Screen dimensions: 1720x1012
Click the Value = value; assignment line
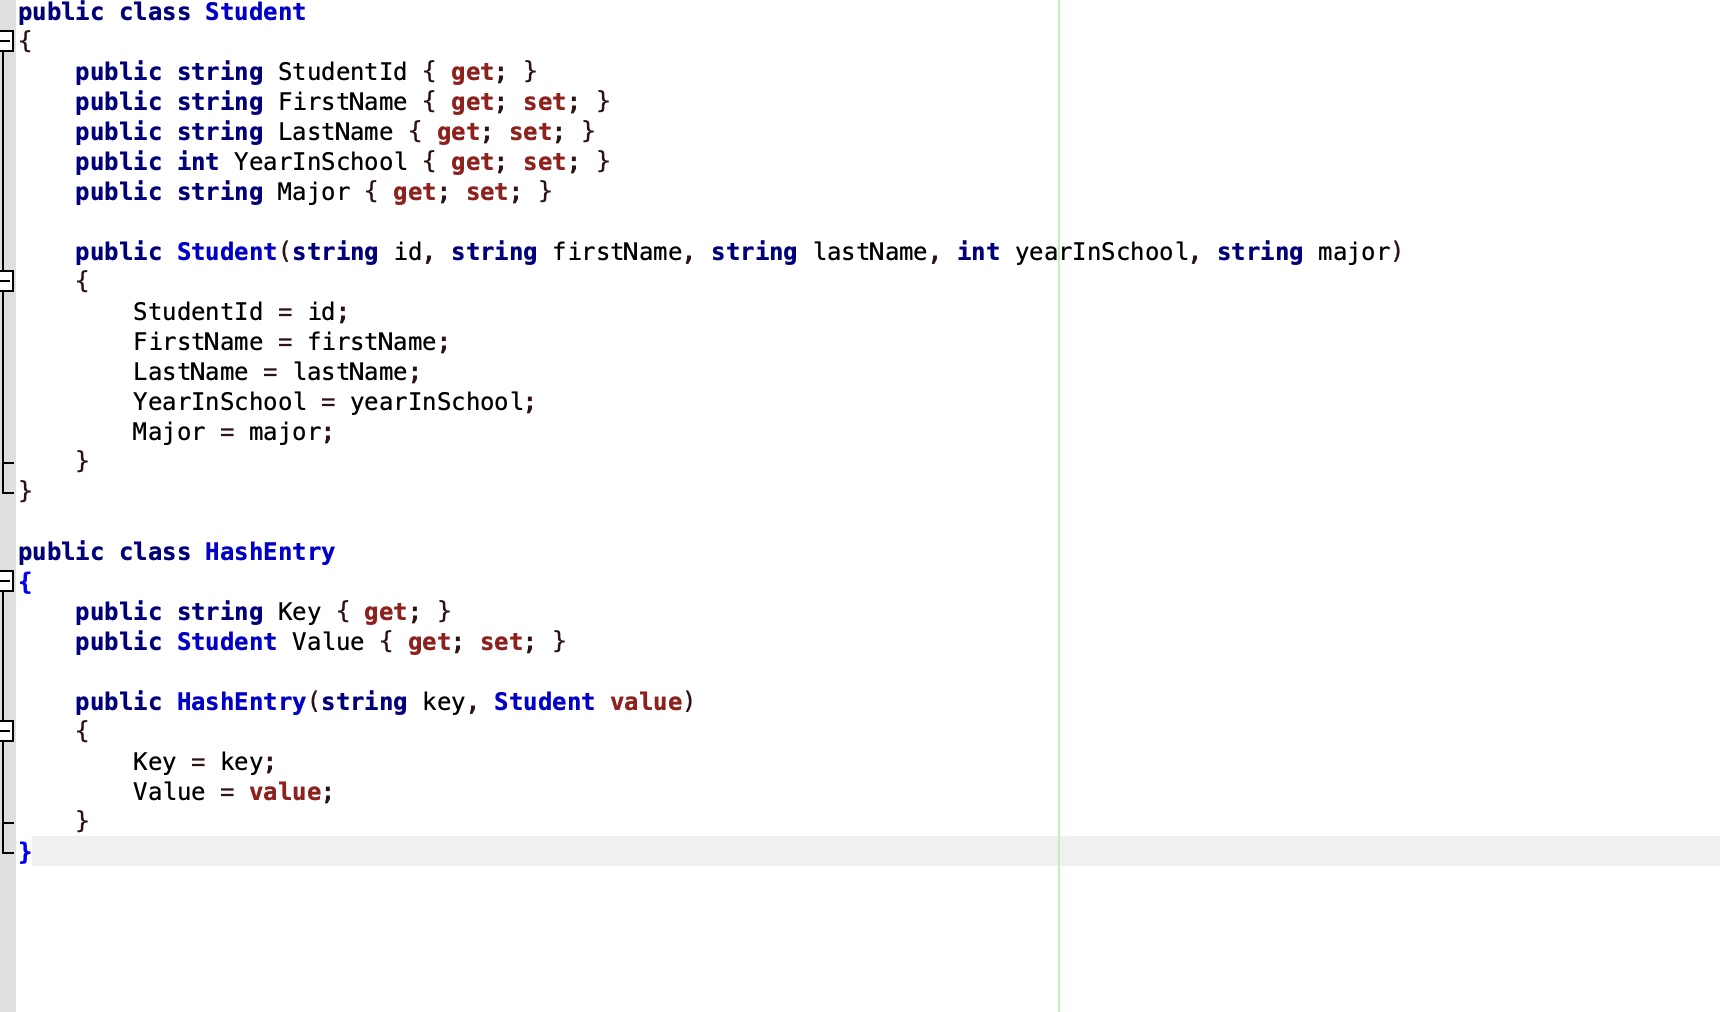click(232, 791)
